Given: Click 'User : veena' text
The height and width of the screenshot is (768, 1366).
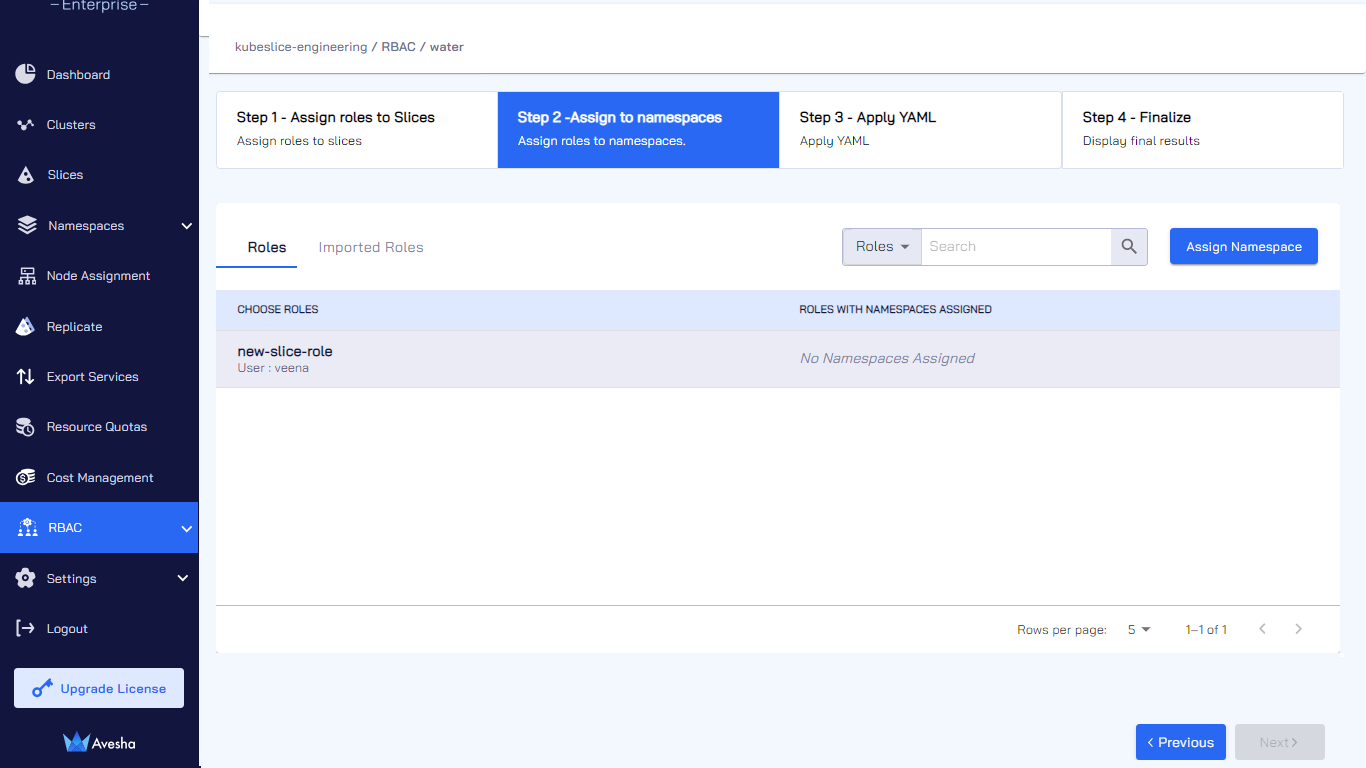Looking at the screenshot, I should 273,368.
